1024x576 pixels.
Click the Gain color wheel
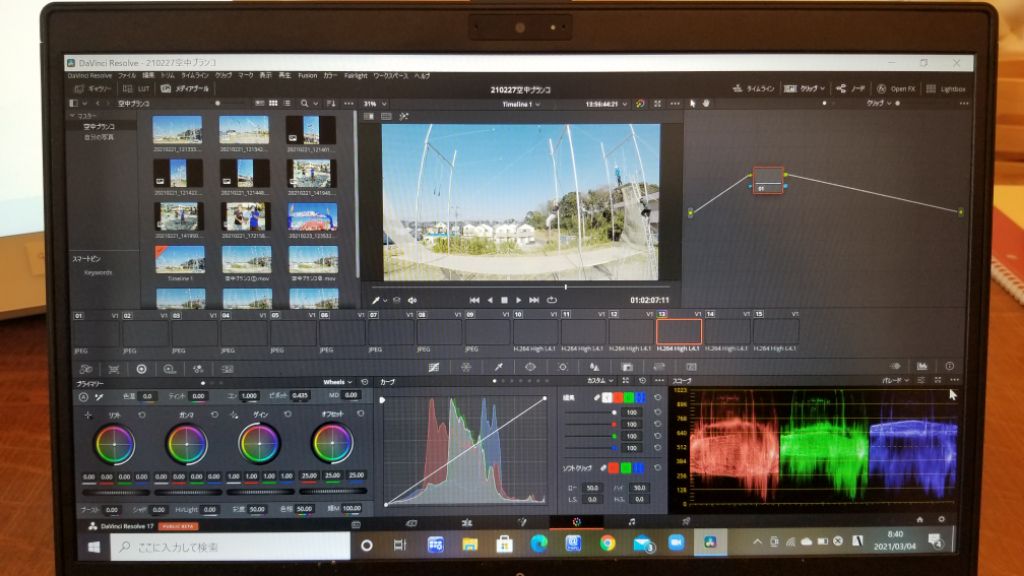[x=258, y=443]
